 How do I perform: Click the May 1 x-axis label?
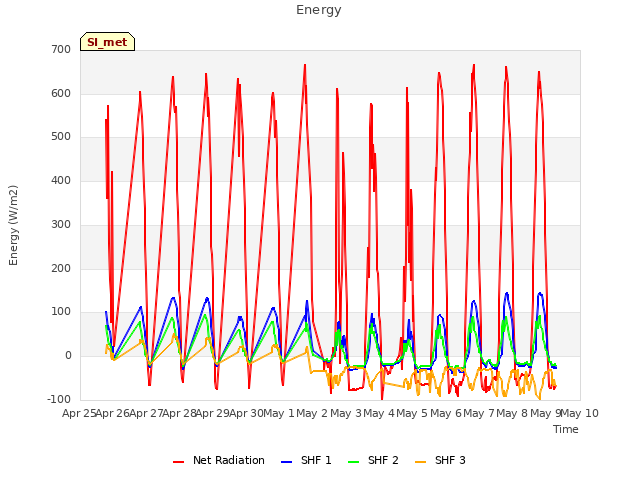[279, 413]
